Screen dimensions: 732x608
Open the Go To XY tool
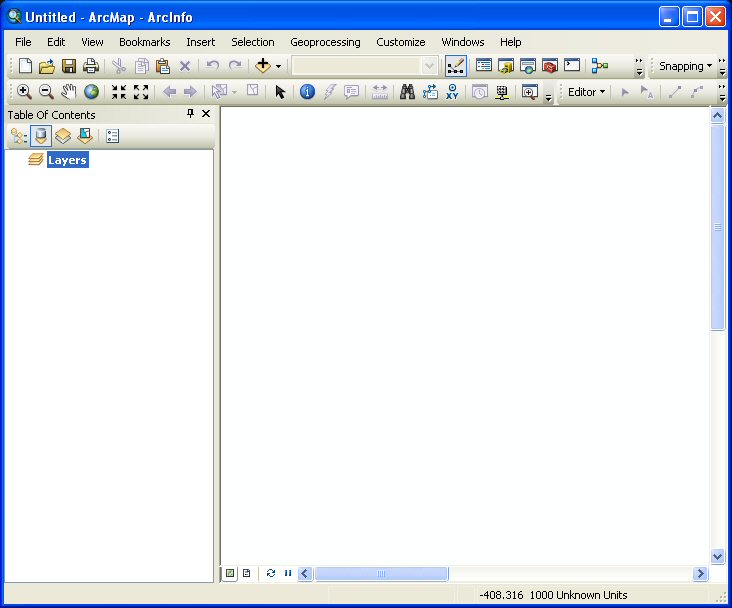[x=452, y=92]
